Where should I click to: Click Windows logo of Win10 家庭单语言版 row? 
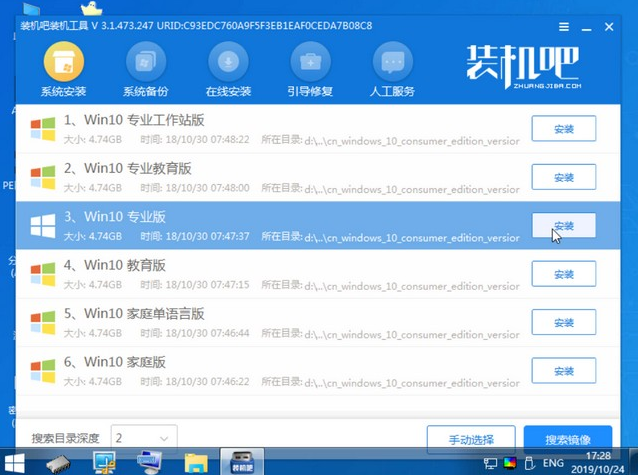point(43,323)
